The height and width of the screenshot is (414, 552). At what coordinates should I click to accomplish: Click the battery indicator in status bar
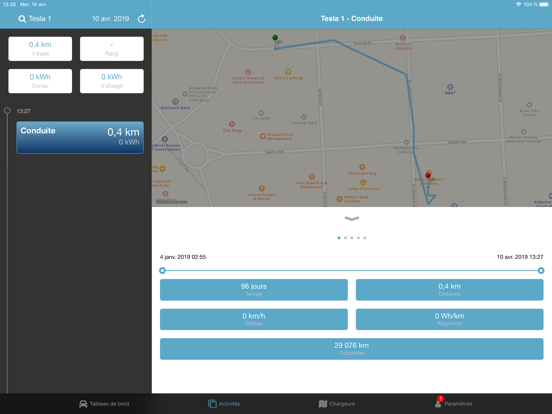coord(544,4)
